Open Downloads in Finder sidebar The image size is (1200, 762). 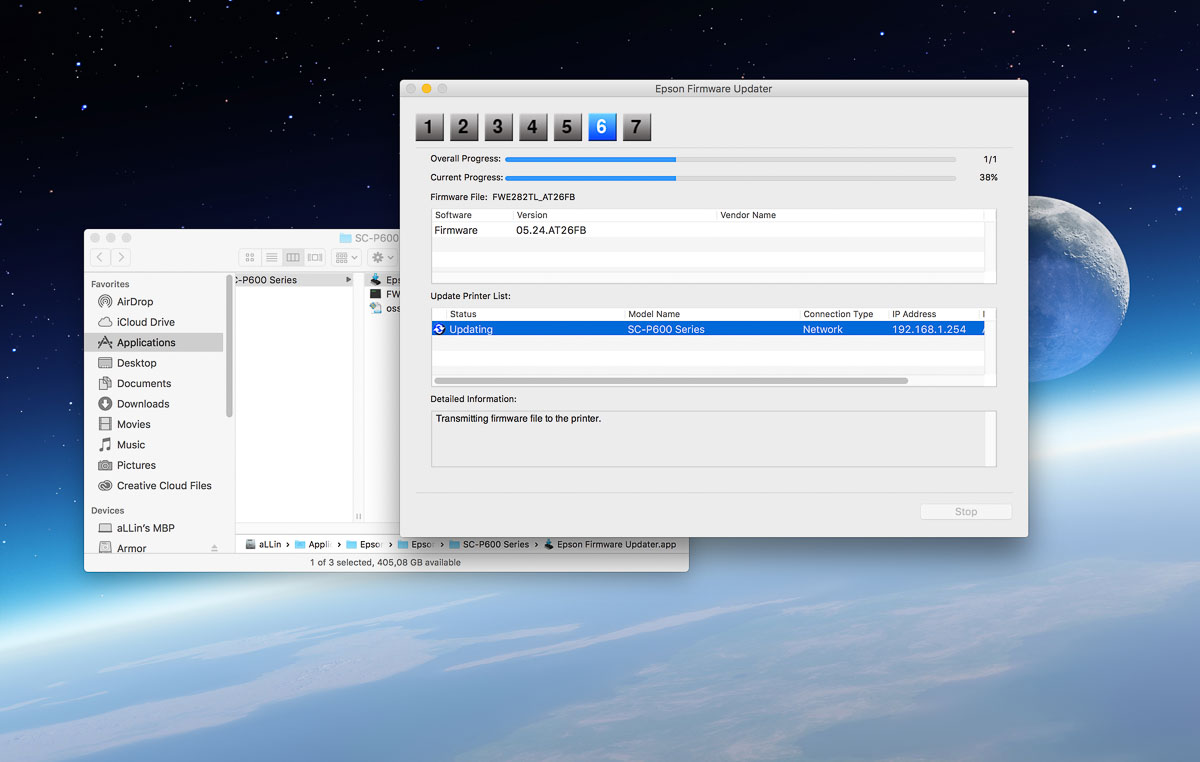[x=143, y=404]
